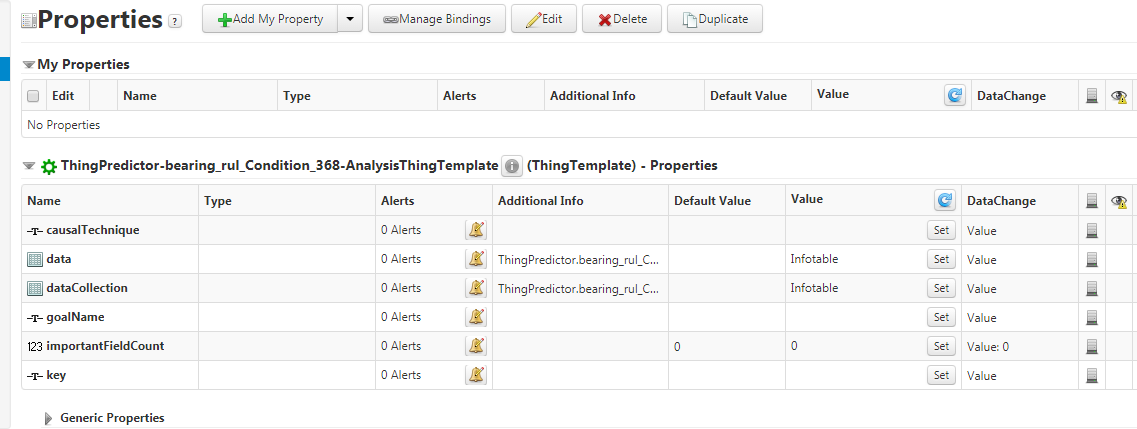Image resolution: width=1137 pixels, height=429 pixels.
Task: Click the Infotable value in dataCollection row
Action: coord(814,288)
